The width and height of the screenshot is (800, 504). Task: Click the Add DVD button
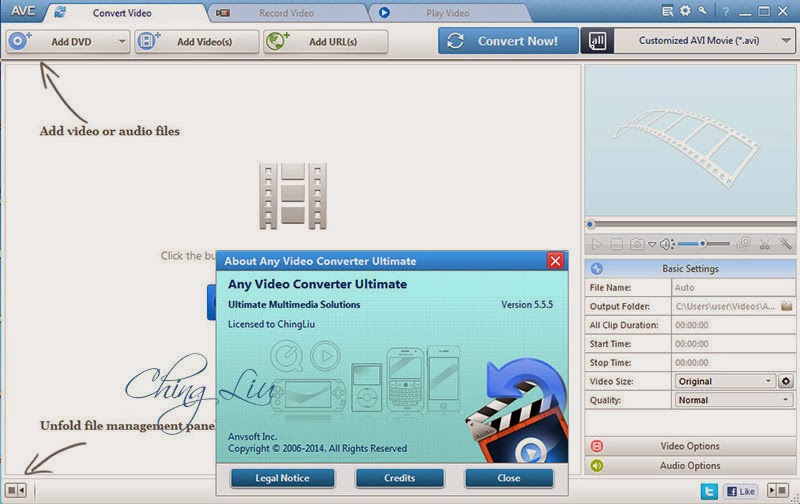(x=68, y=41)
